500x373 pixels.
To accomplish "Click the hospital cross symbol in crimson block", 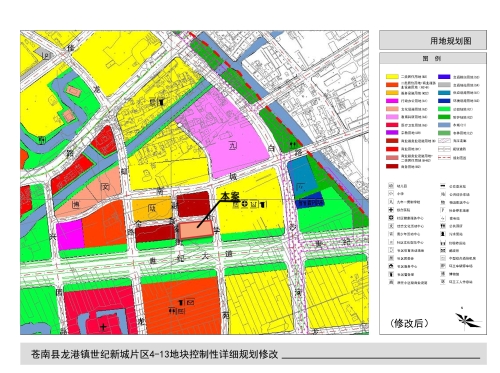I will coord(104,327).
